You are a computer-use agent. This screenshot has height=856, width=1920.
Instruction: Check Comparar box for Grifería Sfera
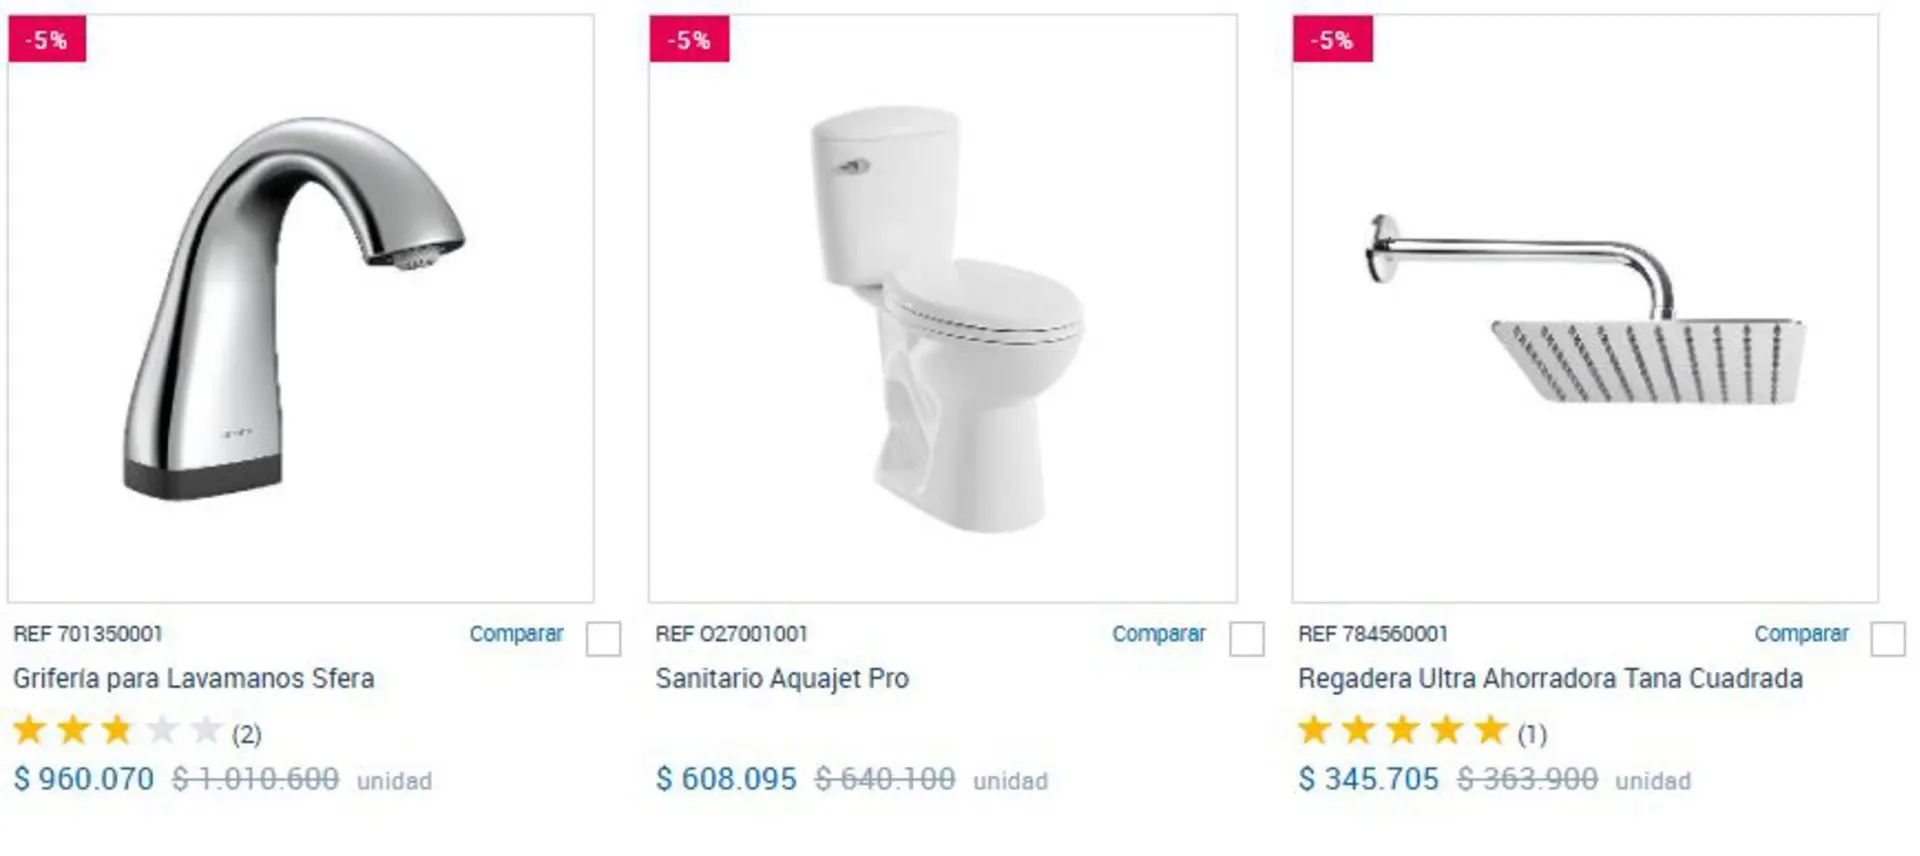coord(603,639)
